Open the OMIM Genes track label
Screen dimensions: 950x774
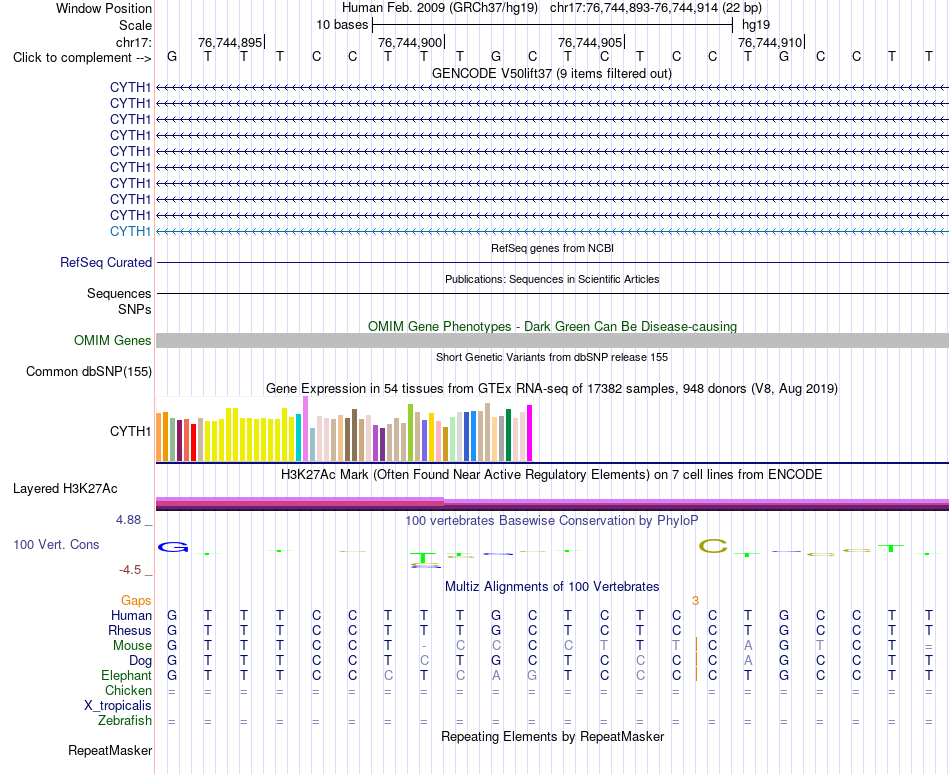point(112,340)
